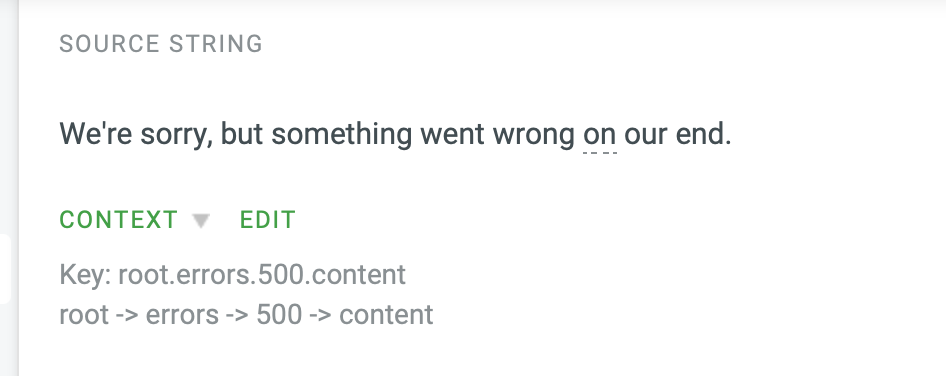The width and height of the screenshot is (946, 376).
Task: Click the dashed-underlined word "on"
Action: (600, 135)
